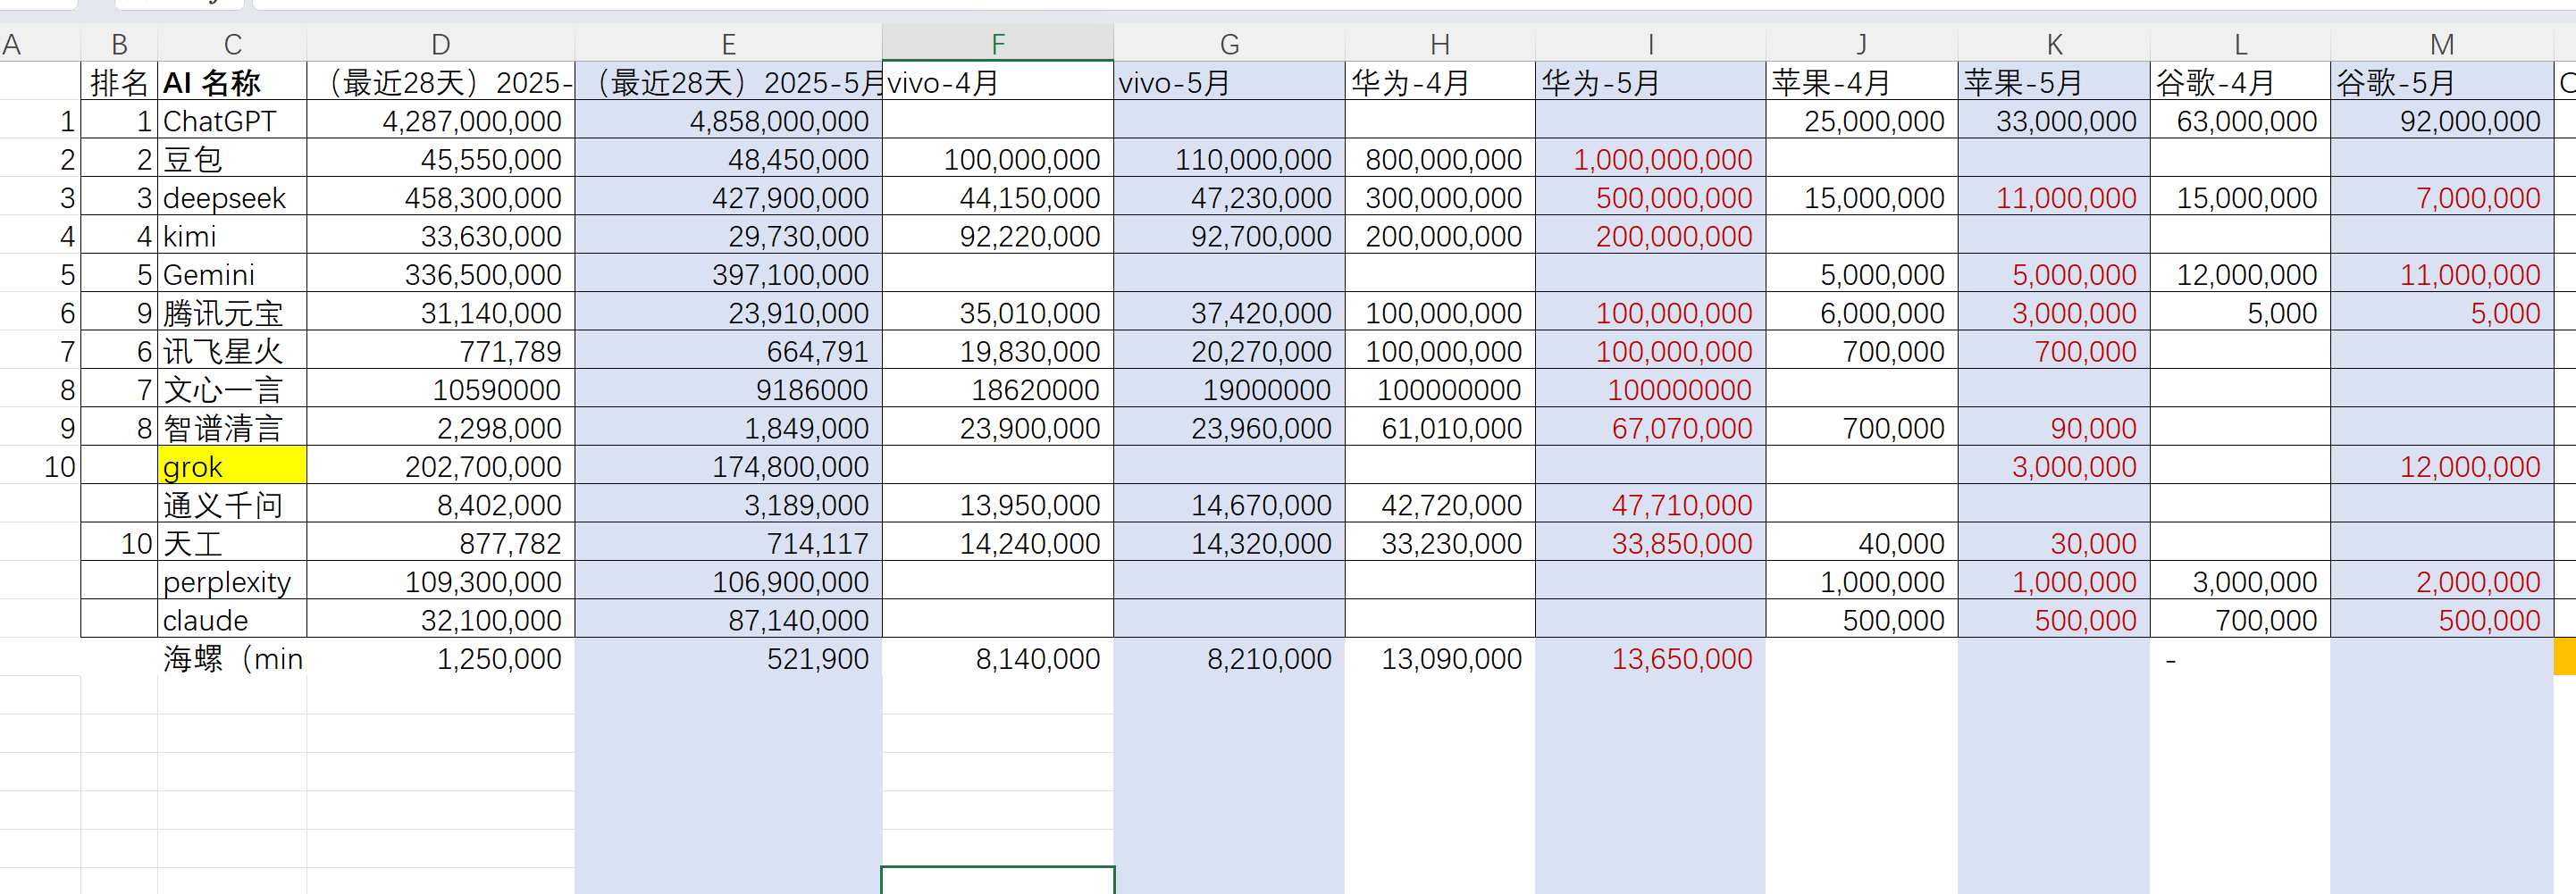
Task: Select column D header
Action: [440, 43]
